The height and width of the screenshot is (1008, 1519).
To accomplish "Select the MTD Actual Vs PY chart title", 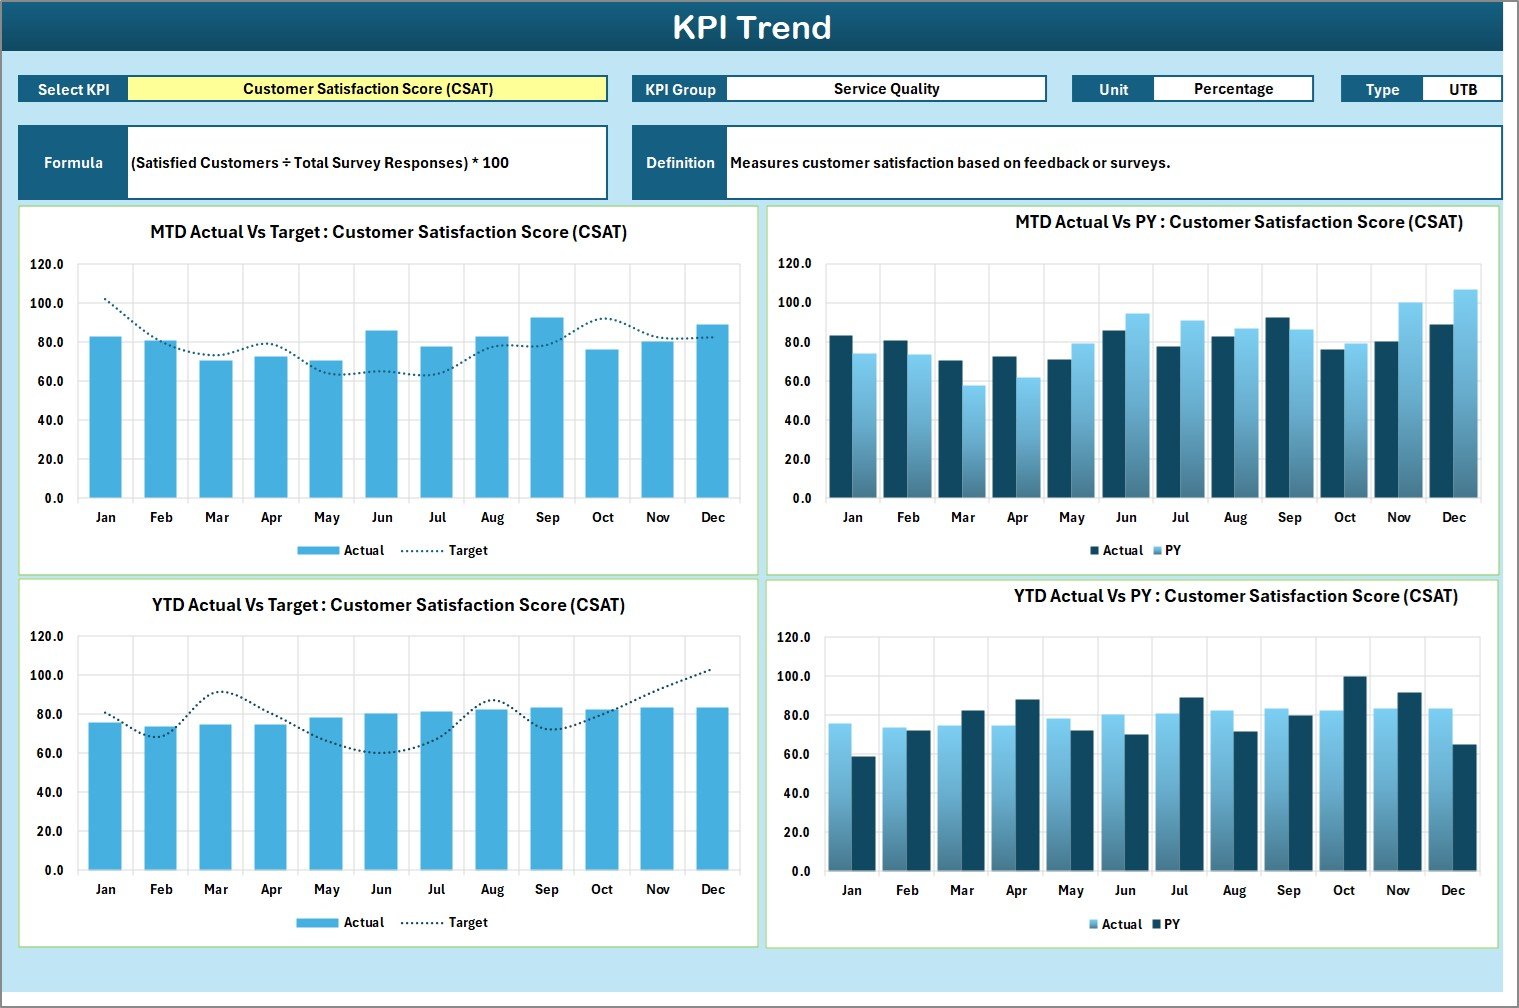I will tap(1238, 222).
